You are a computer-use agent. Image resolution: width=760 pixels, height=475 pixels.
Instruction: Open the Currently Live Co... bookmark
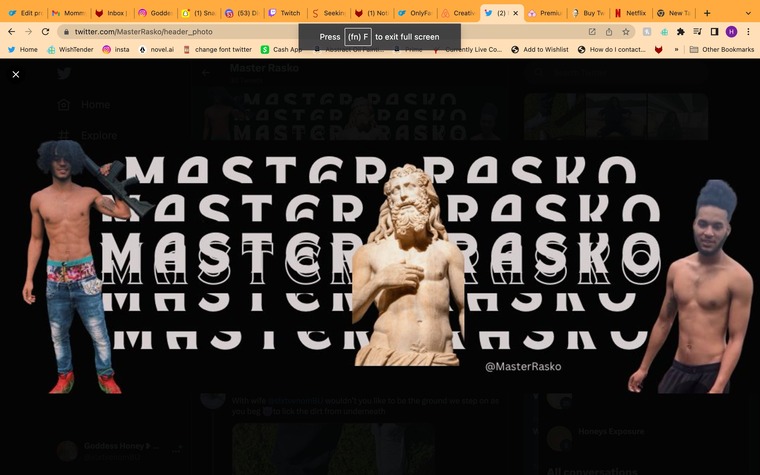click(x=467, y=49)
